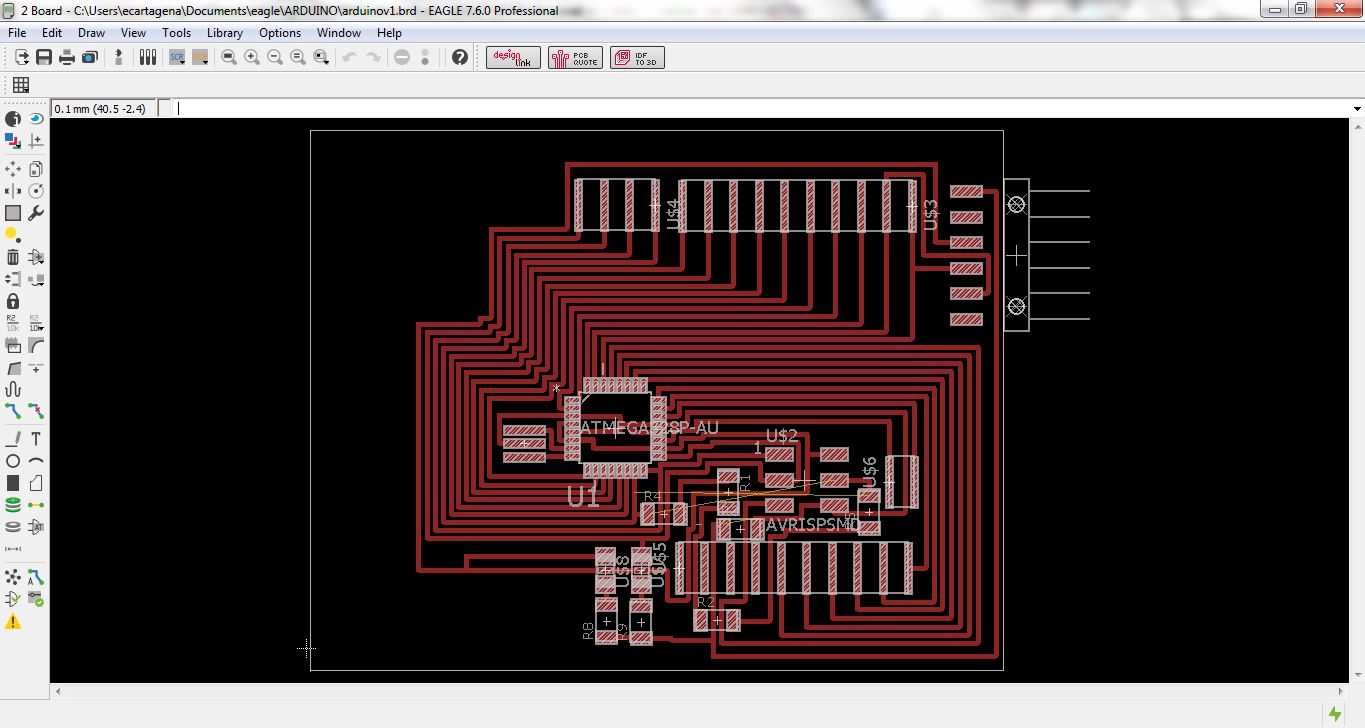
Task: Click the IDF to 3D button
Action: tap(636, 58)
